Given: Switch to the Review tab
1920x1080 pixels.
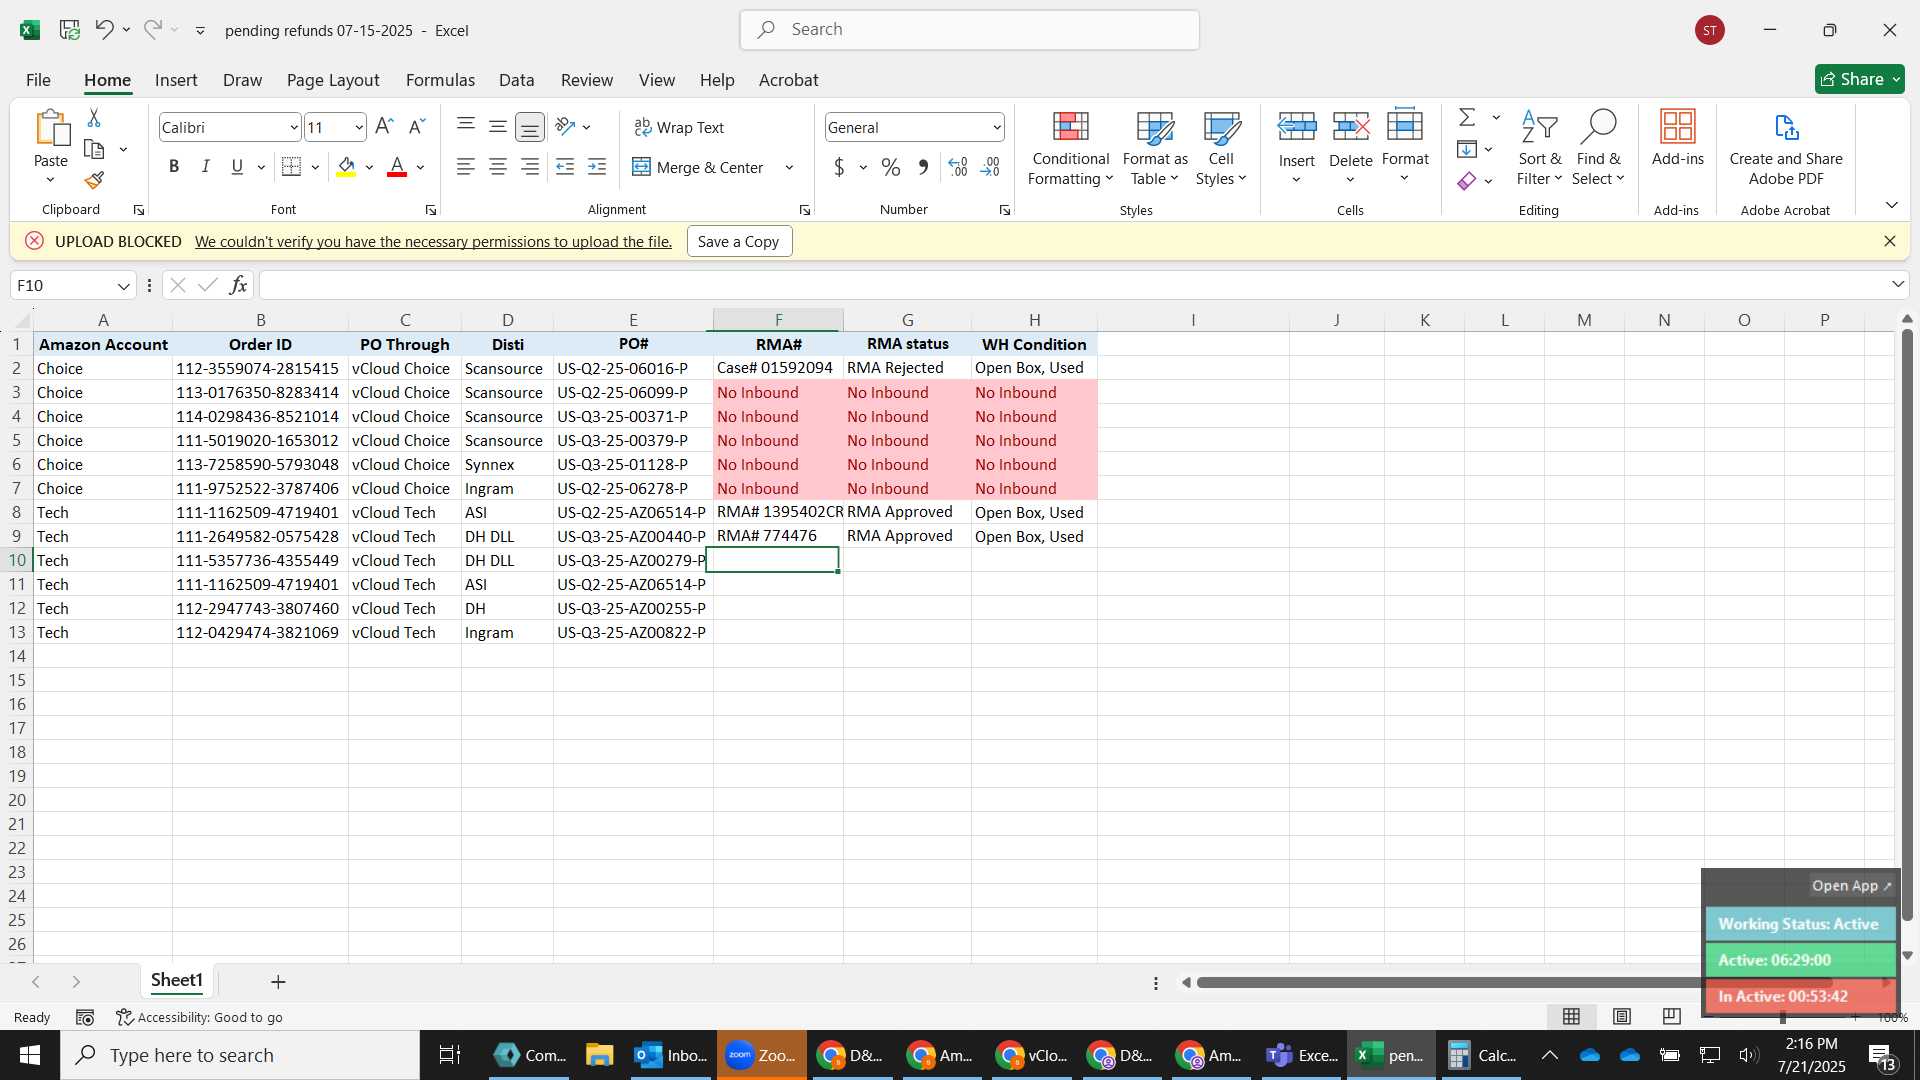Looking at the screenshot, I should (587, 80).
